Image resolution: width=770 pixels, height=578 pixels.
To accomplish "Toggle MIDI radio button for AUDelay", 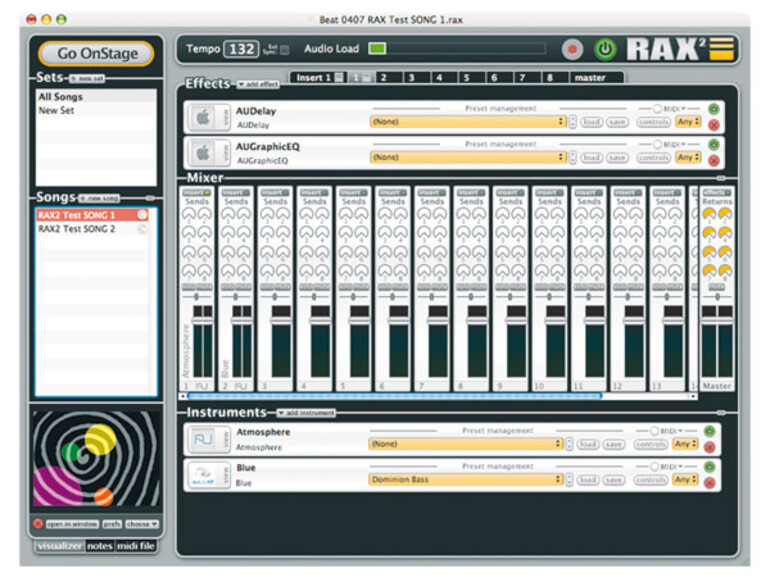I will click(x=658, y=108).
